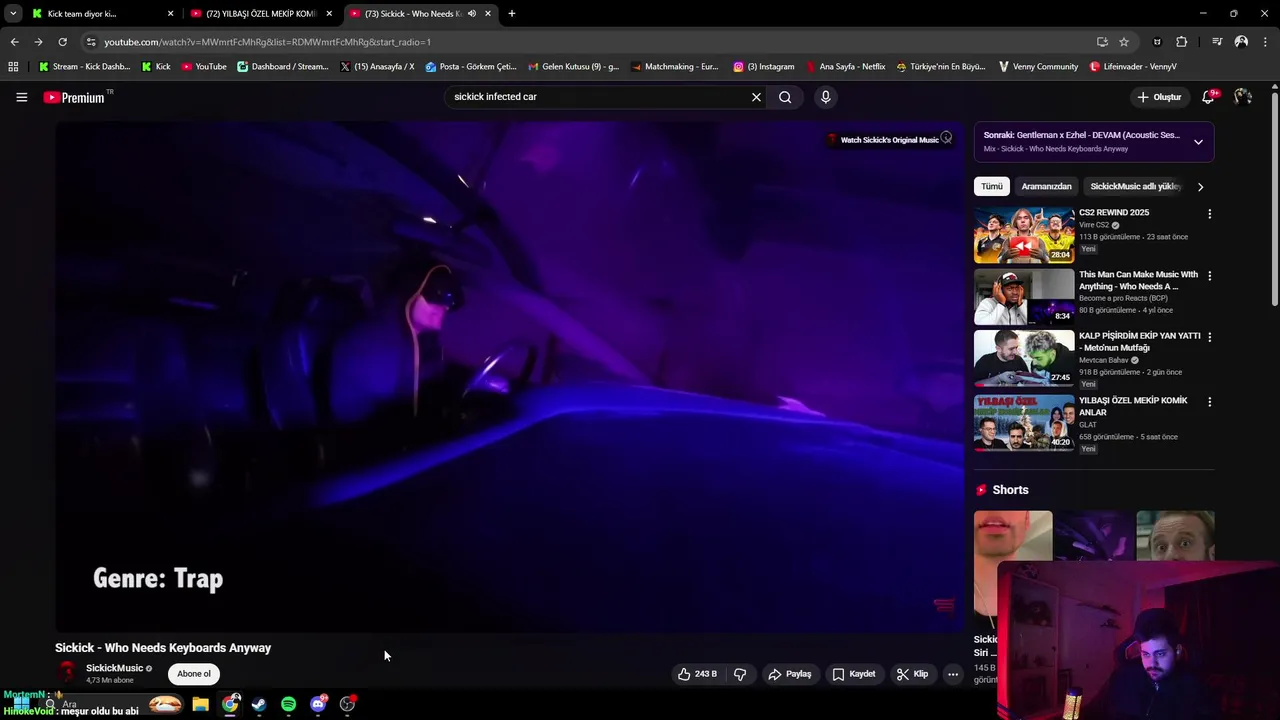1280x720 pixels.
Task: Bookmark this page with star icon
Action: [1124, 42]
